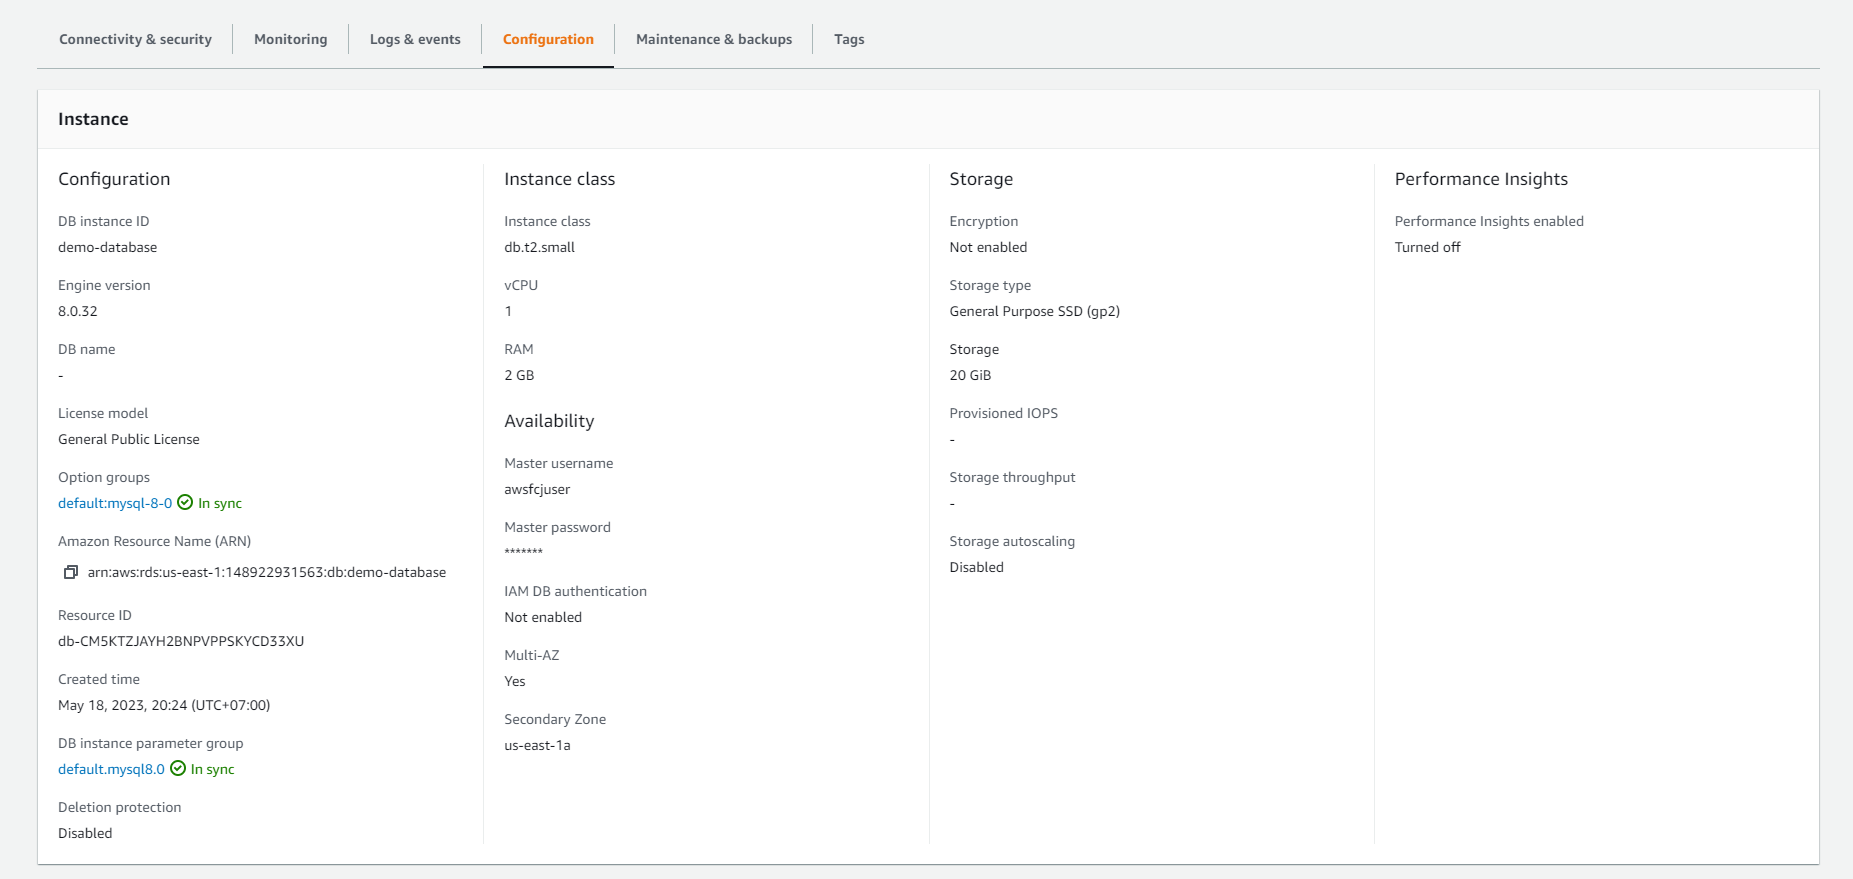This screenshot has height=879, width=1853.
Task: Click the Storage autoscaling Disabled value
Action: click(976, 567)
